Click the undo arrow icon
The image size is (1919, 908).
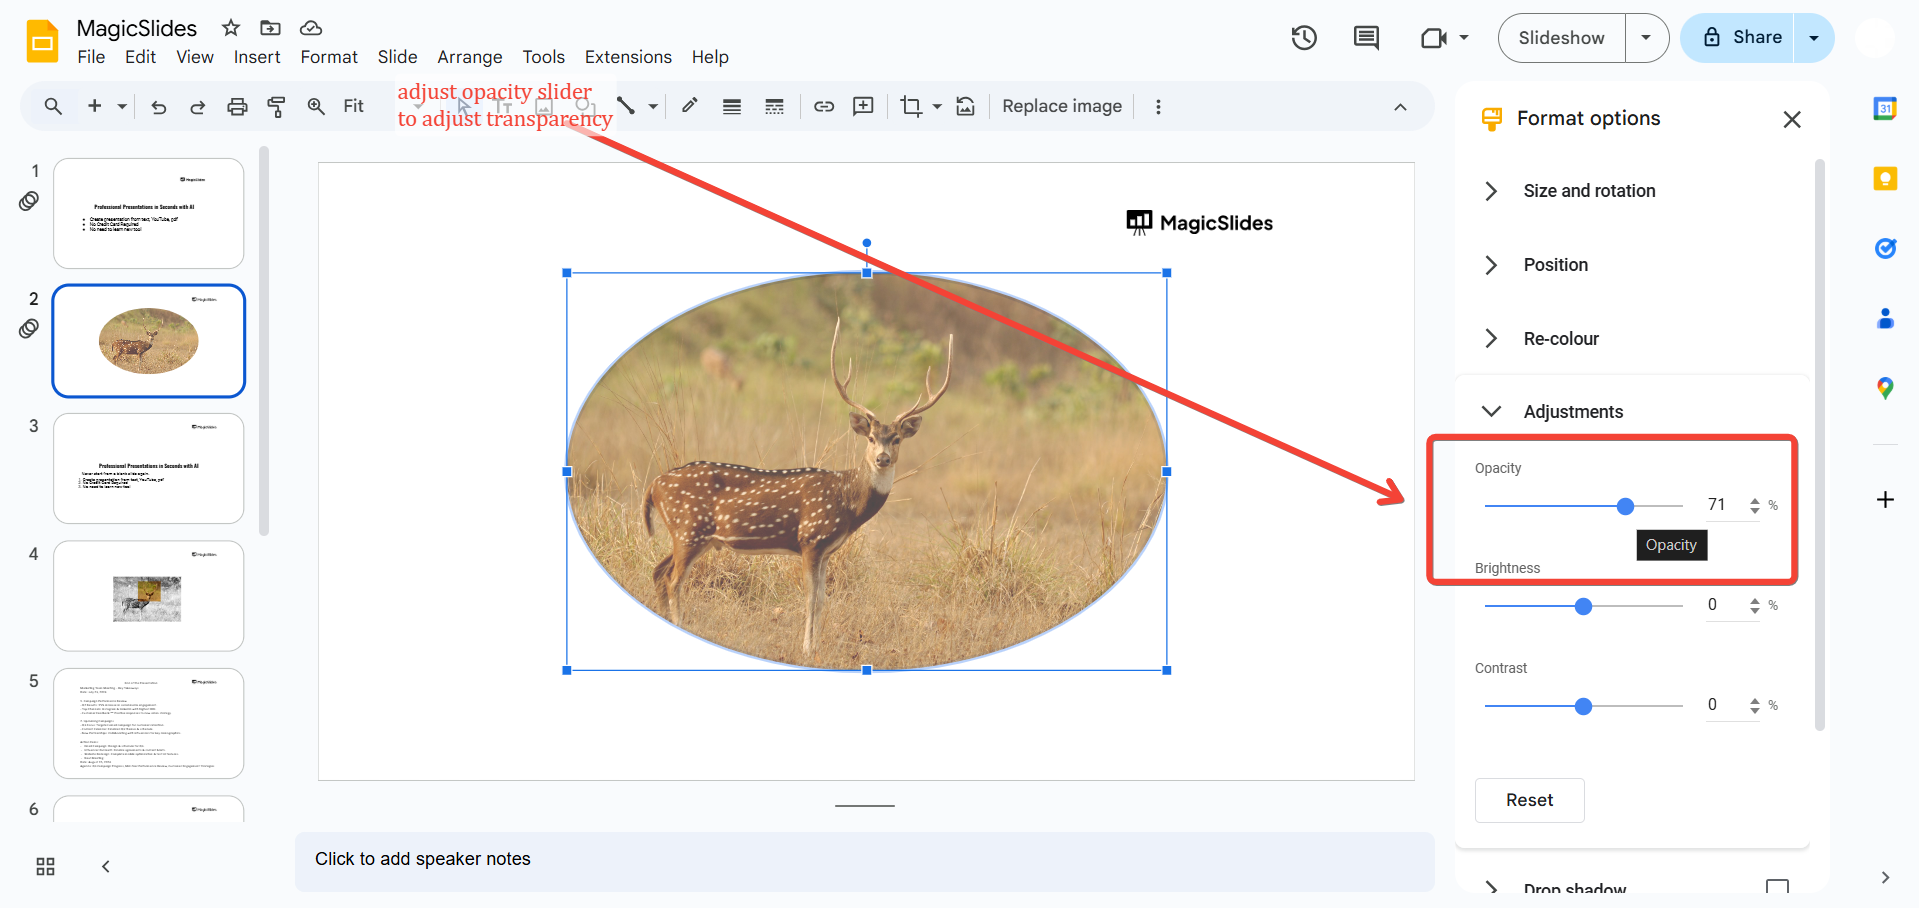click(x=158, y=107)
